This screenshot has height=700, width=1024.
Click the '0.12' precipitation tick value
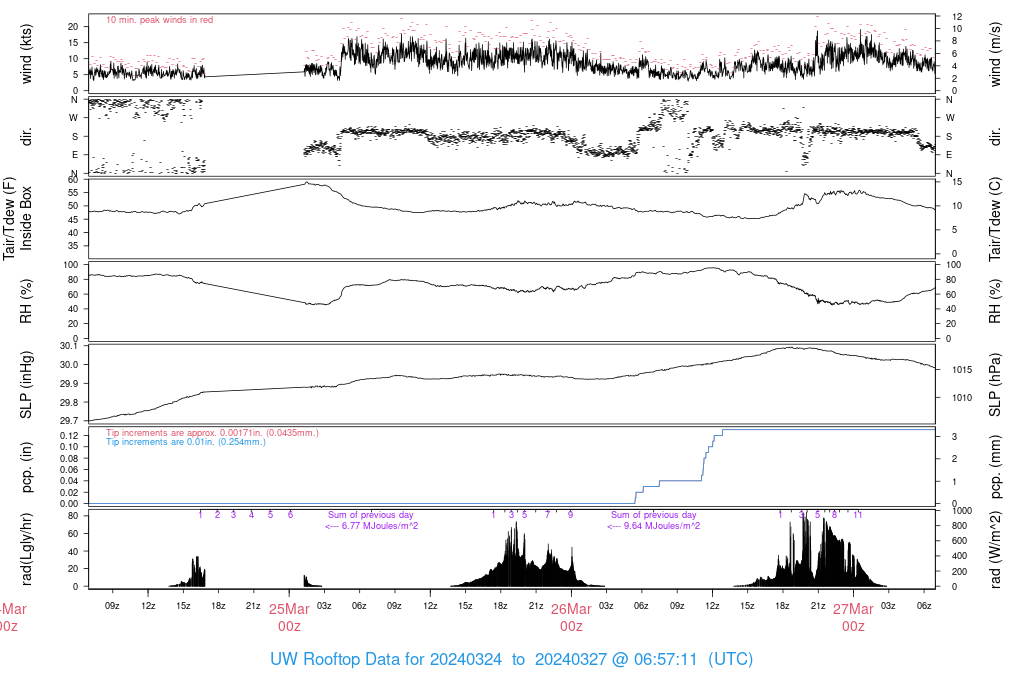tap(69, 436)
